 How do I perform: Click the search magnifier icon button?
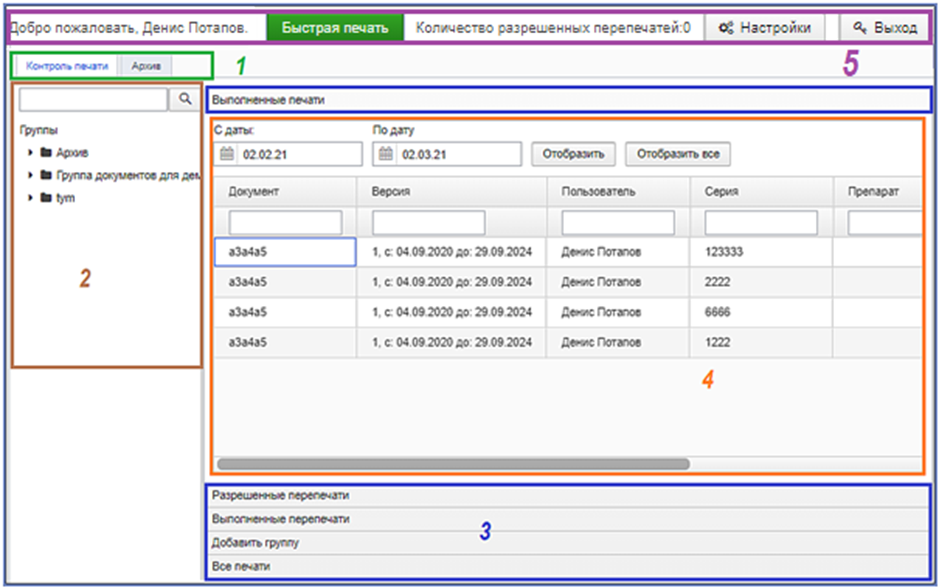[185, 99]
